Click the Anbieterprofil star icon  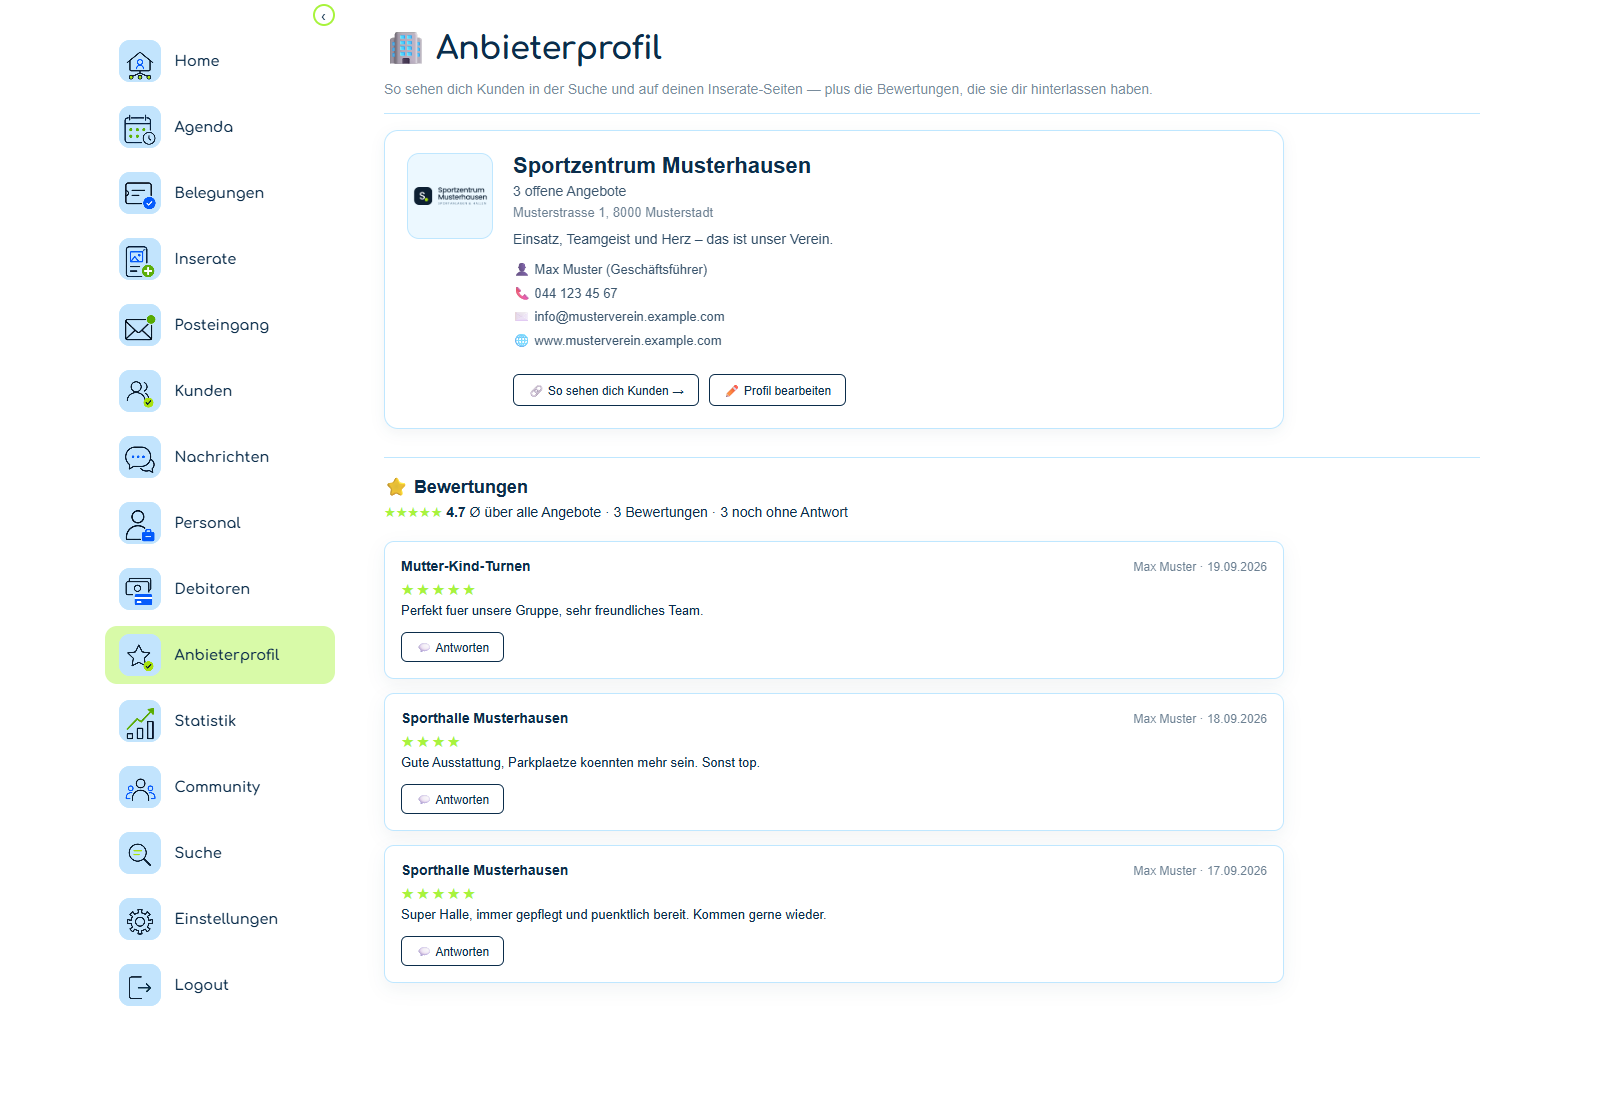tap(140, 655)
